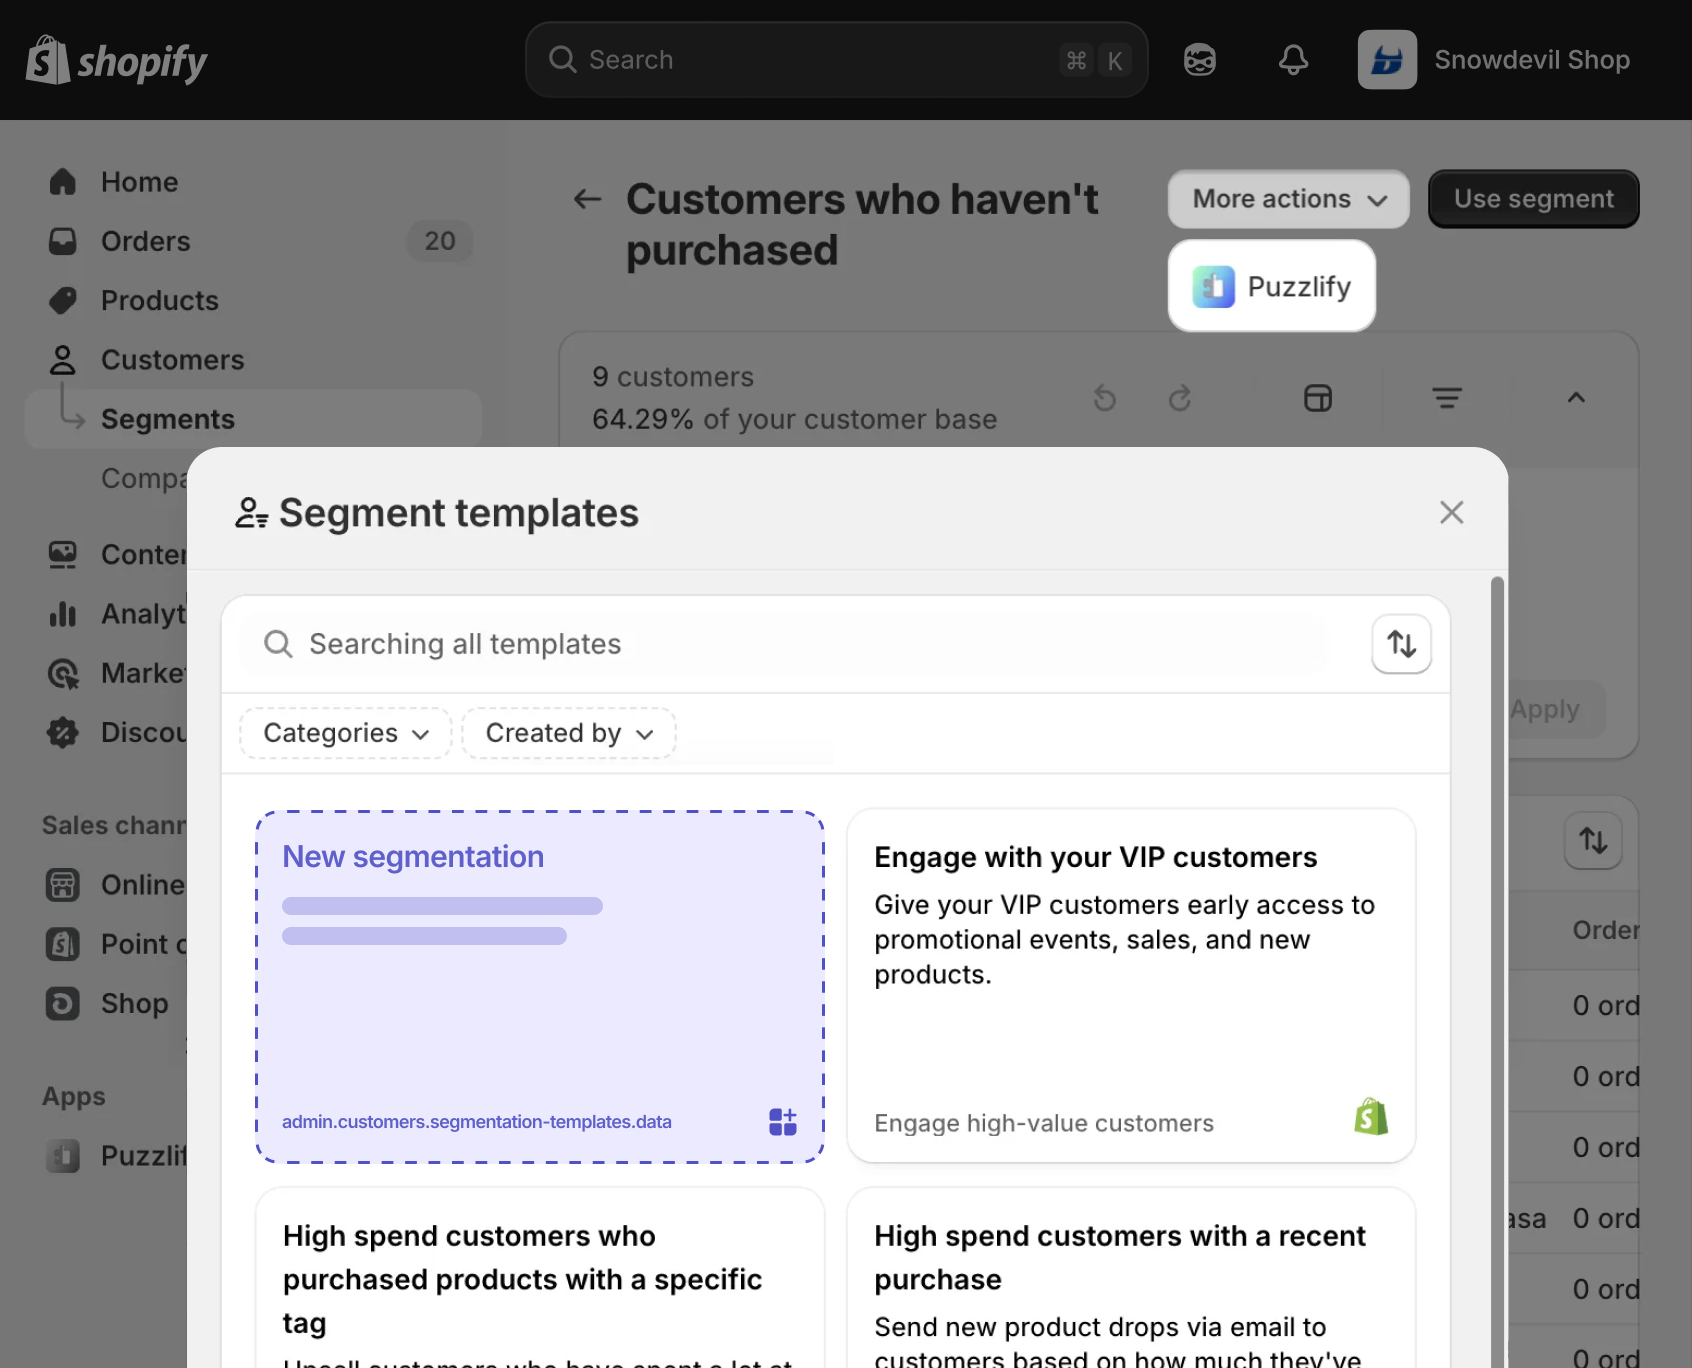Expand the Created by filter dropdown

pyautogui.click(x=569, y=733)
